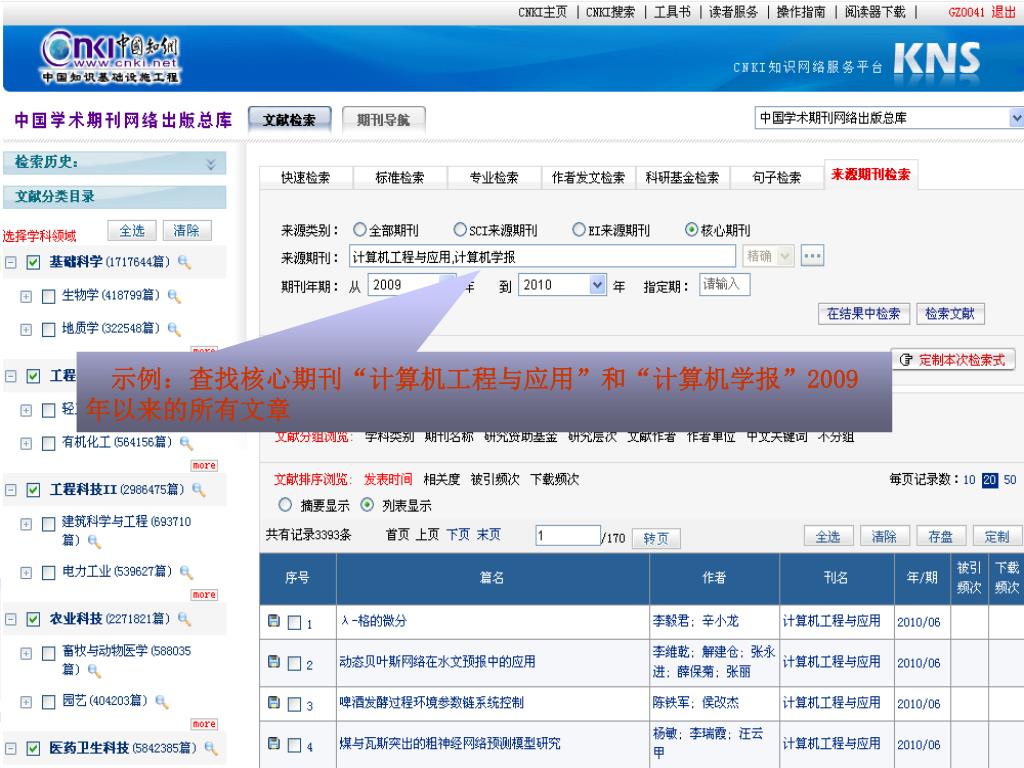Expand 生物学 tree node
The image size is (1024, 768).
(x=25, y=296)
